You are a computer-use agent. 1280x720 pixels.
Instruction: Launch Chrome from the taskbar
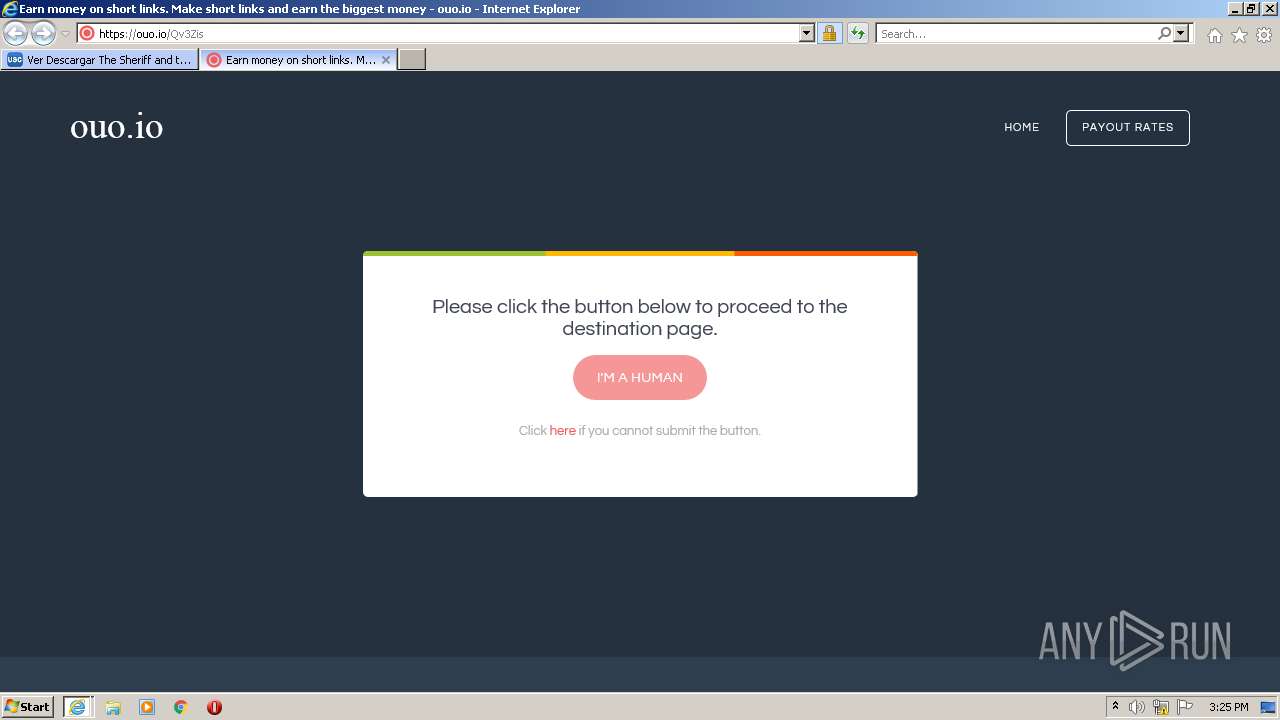coord(181,707)
